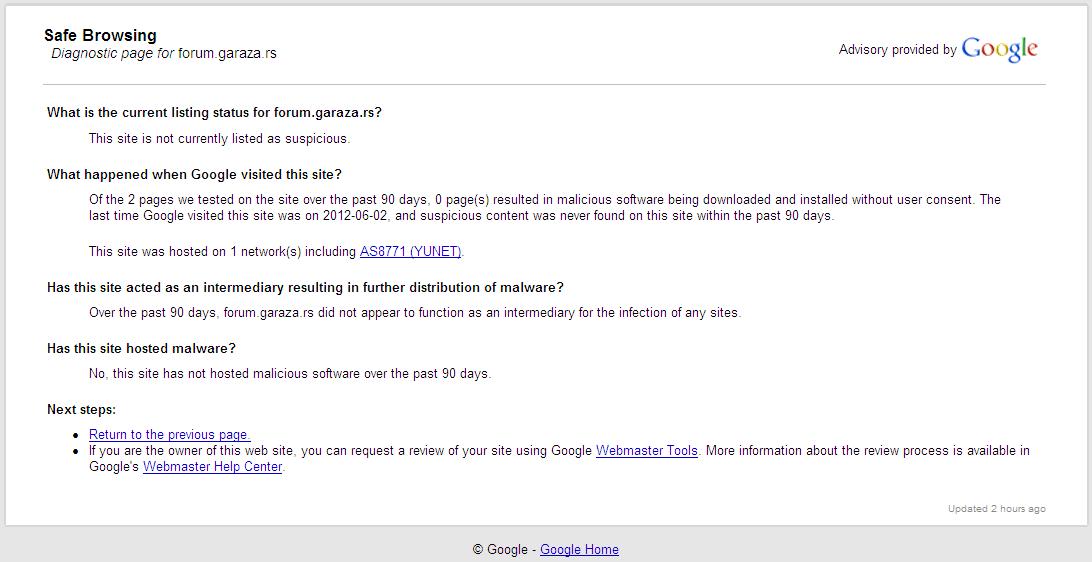Select the current listing status question heading
The height and width of the screenshot is (562, 1092).
click(x=214, y=112)
